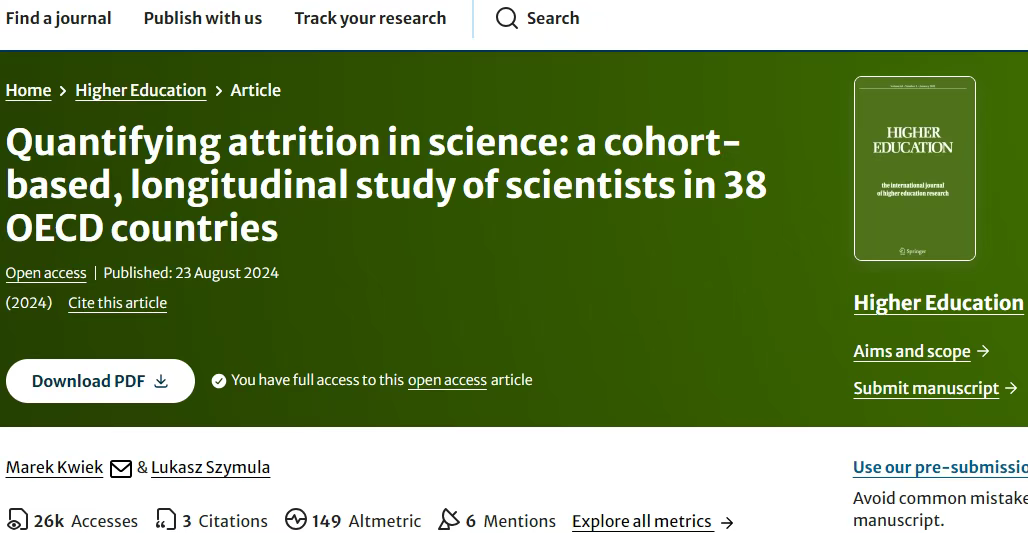Open the Publish with us menu
This screenshot has height=533, width=1028.
click(x=203, y=18)
